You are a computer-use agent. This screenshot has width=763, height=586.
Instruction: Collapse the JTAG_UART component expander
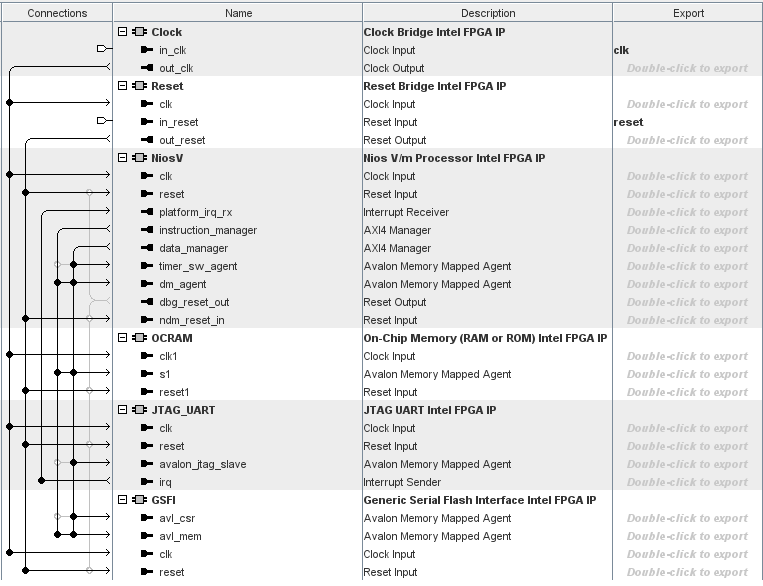click(x=123, y=410)
